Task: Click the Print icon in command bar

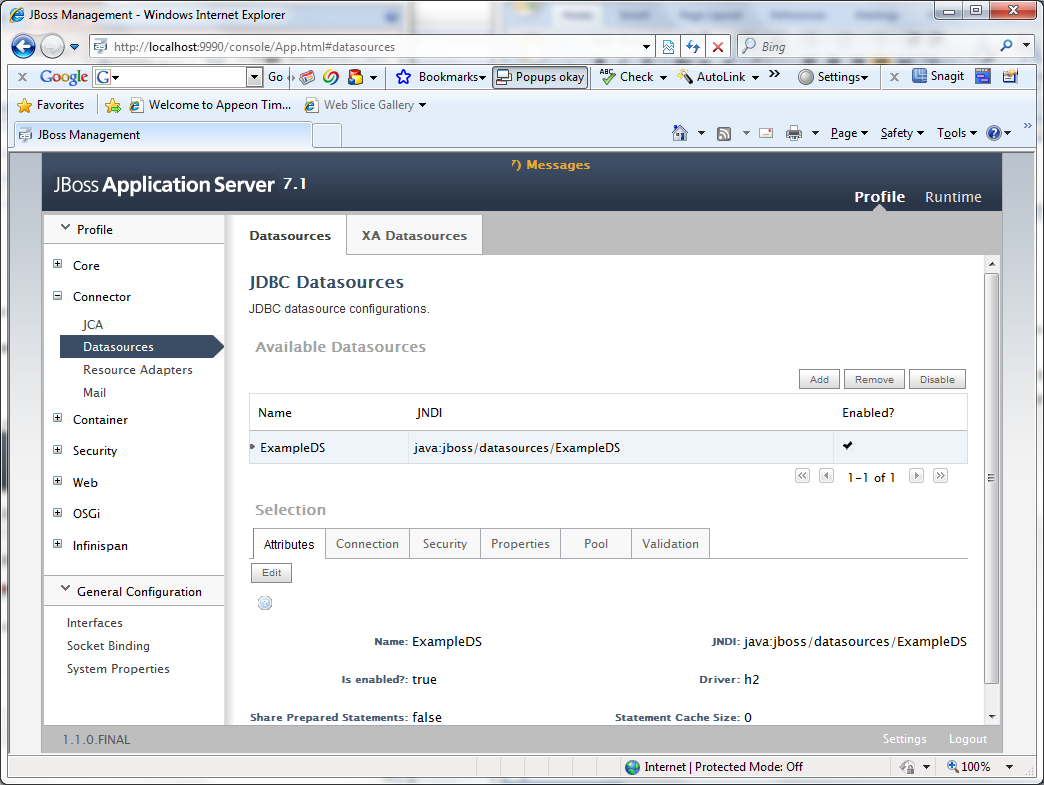Action: click(x=794, y=133)
